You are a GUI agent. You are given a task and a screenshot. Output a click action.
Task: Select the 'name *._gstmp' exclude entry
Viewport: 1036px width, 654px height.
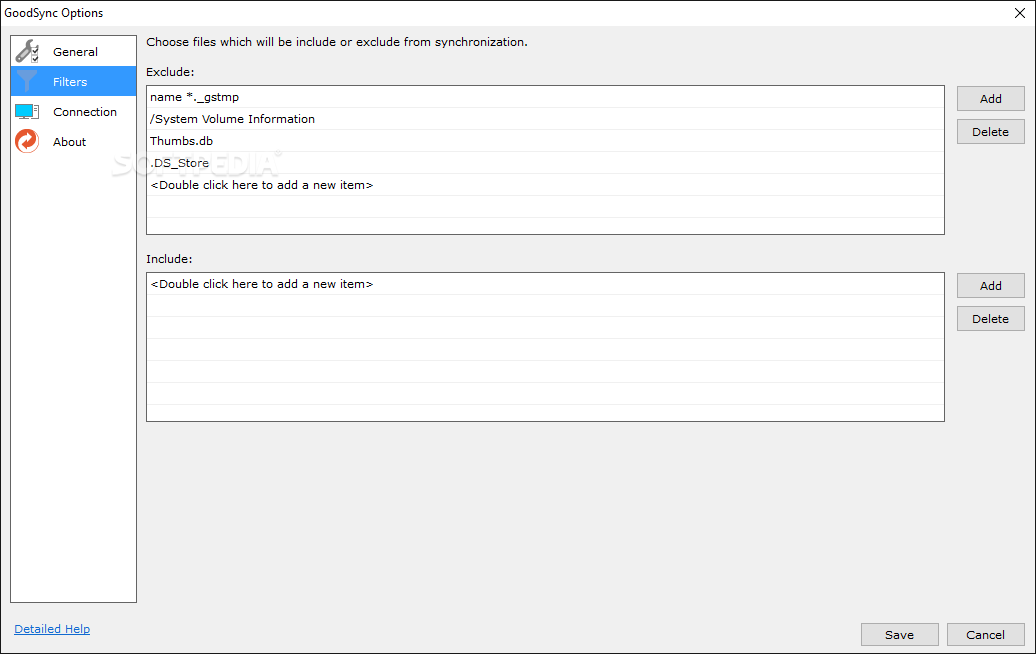pos(545,97)
